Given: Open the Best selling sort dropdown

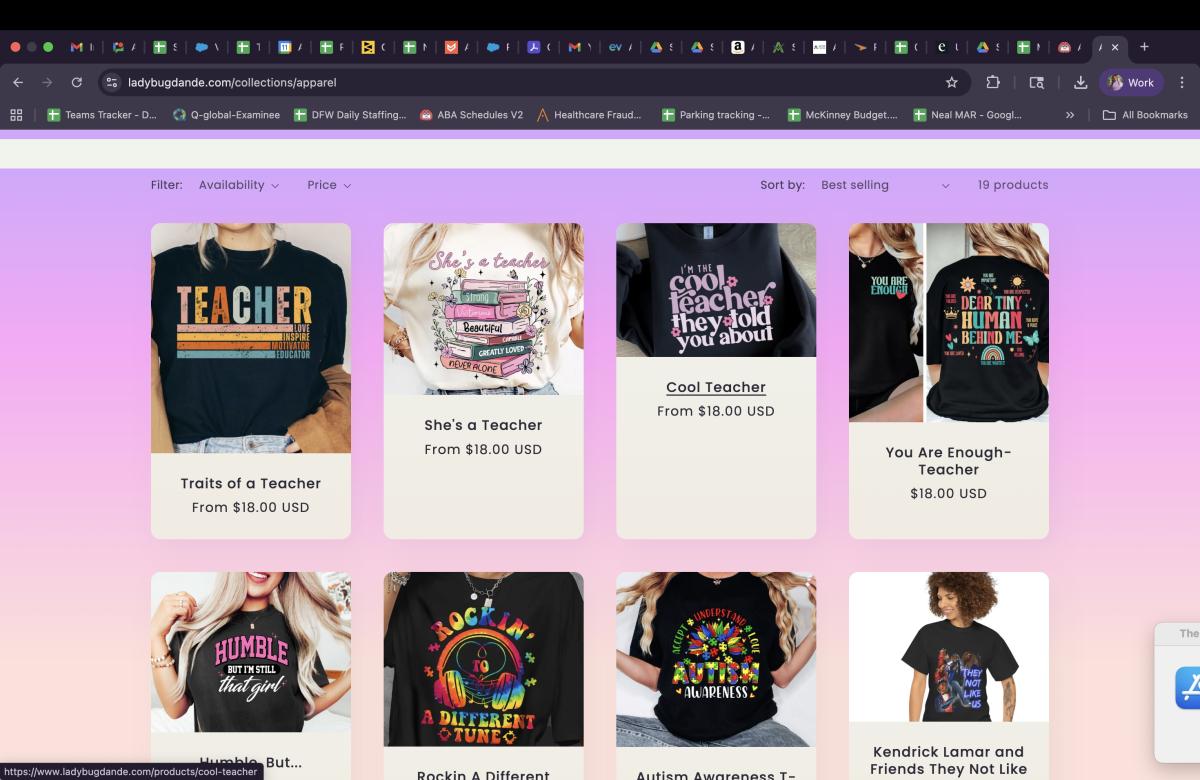Looking at the screenshot, I should point(884,185).
